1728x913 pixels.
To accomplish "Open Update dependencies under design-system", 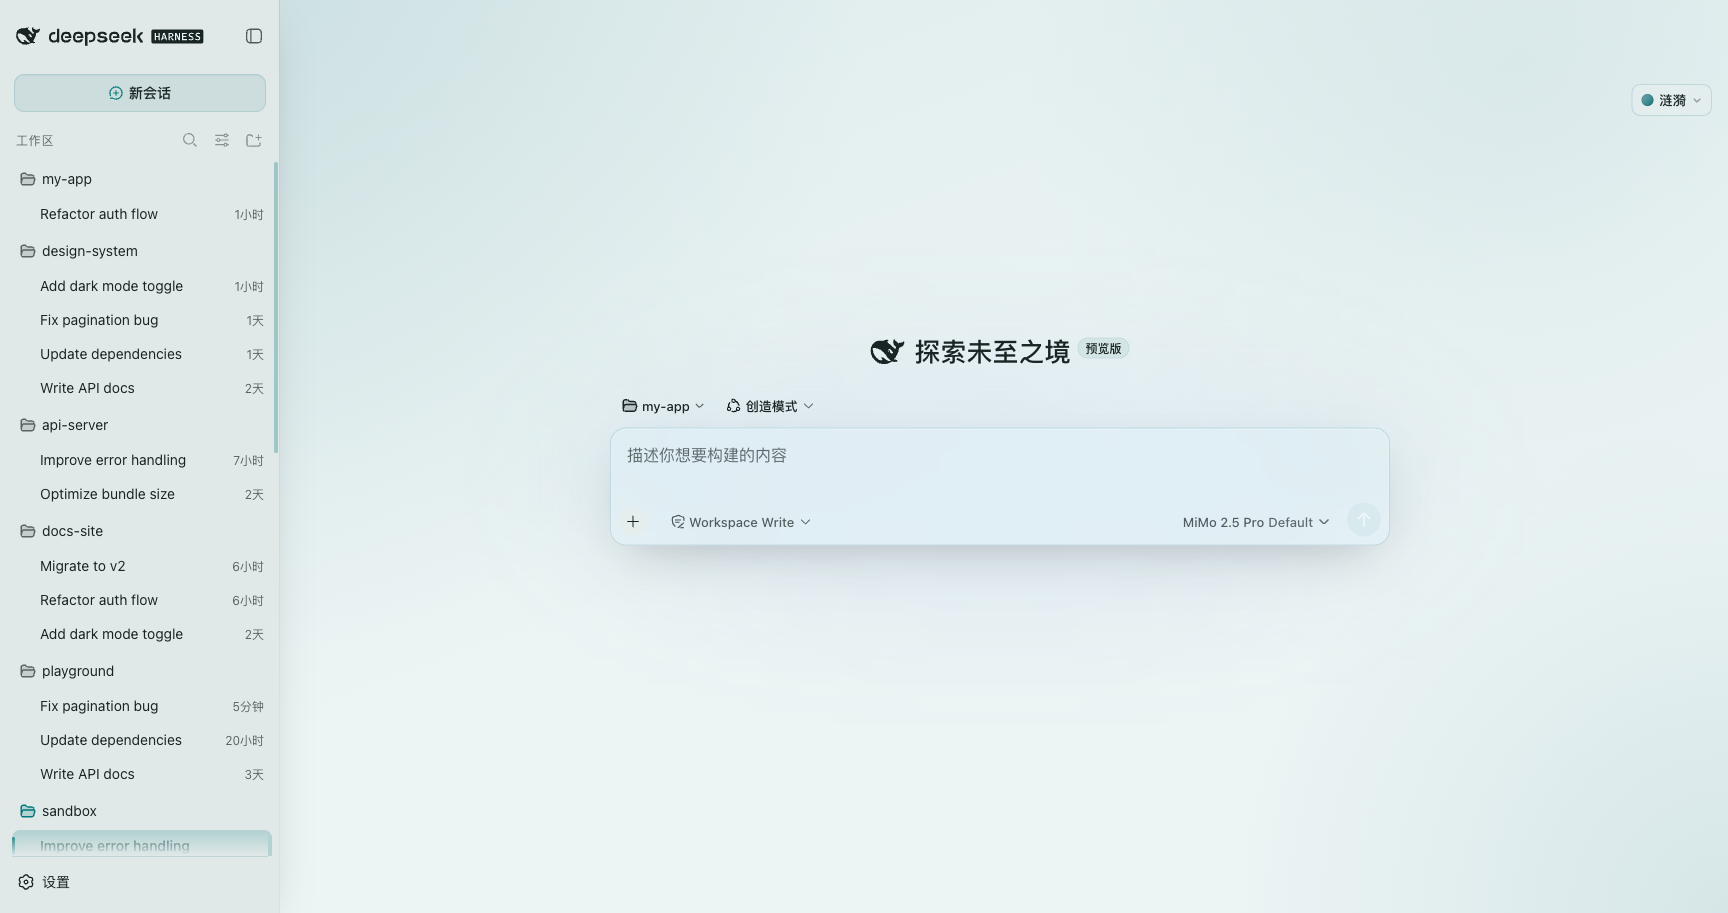I will coord(140,354).
